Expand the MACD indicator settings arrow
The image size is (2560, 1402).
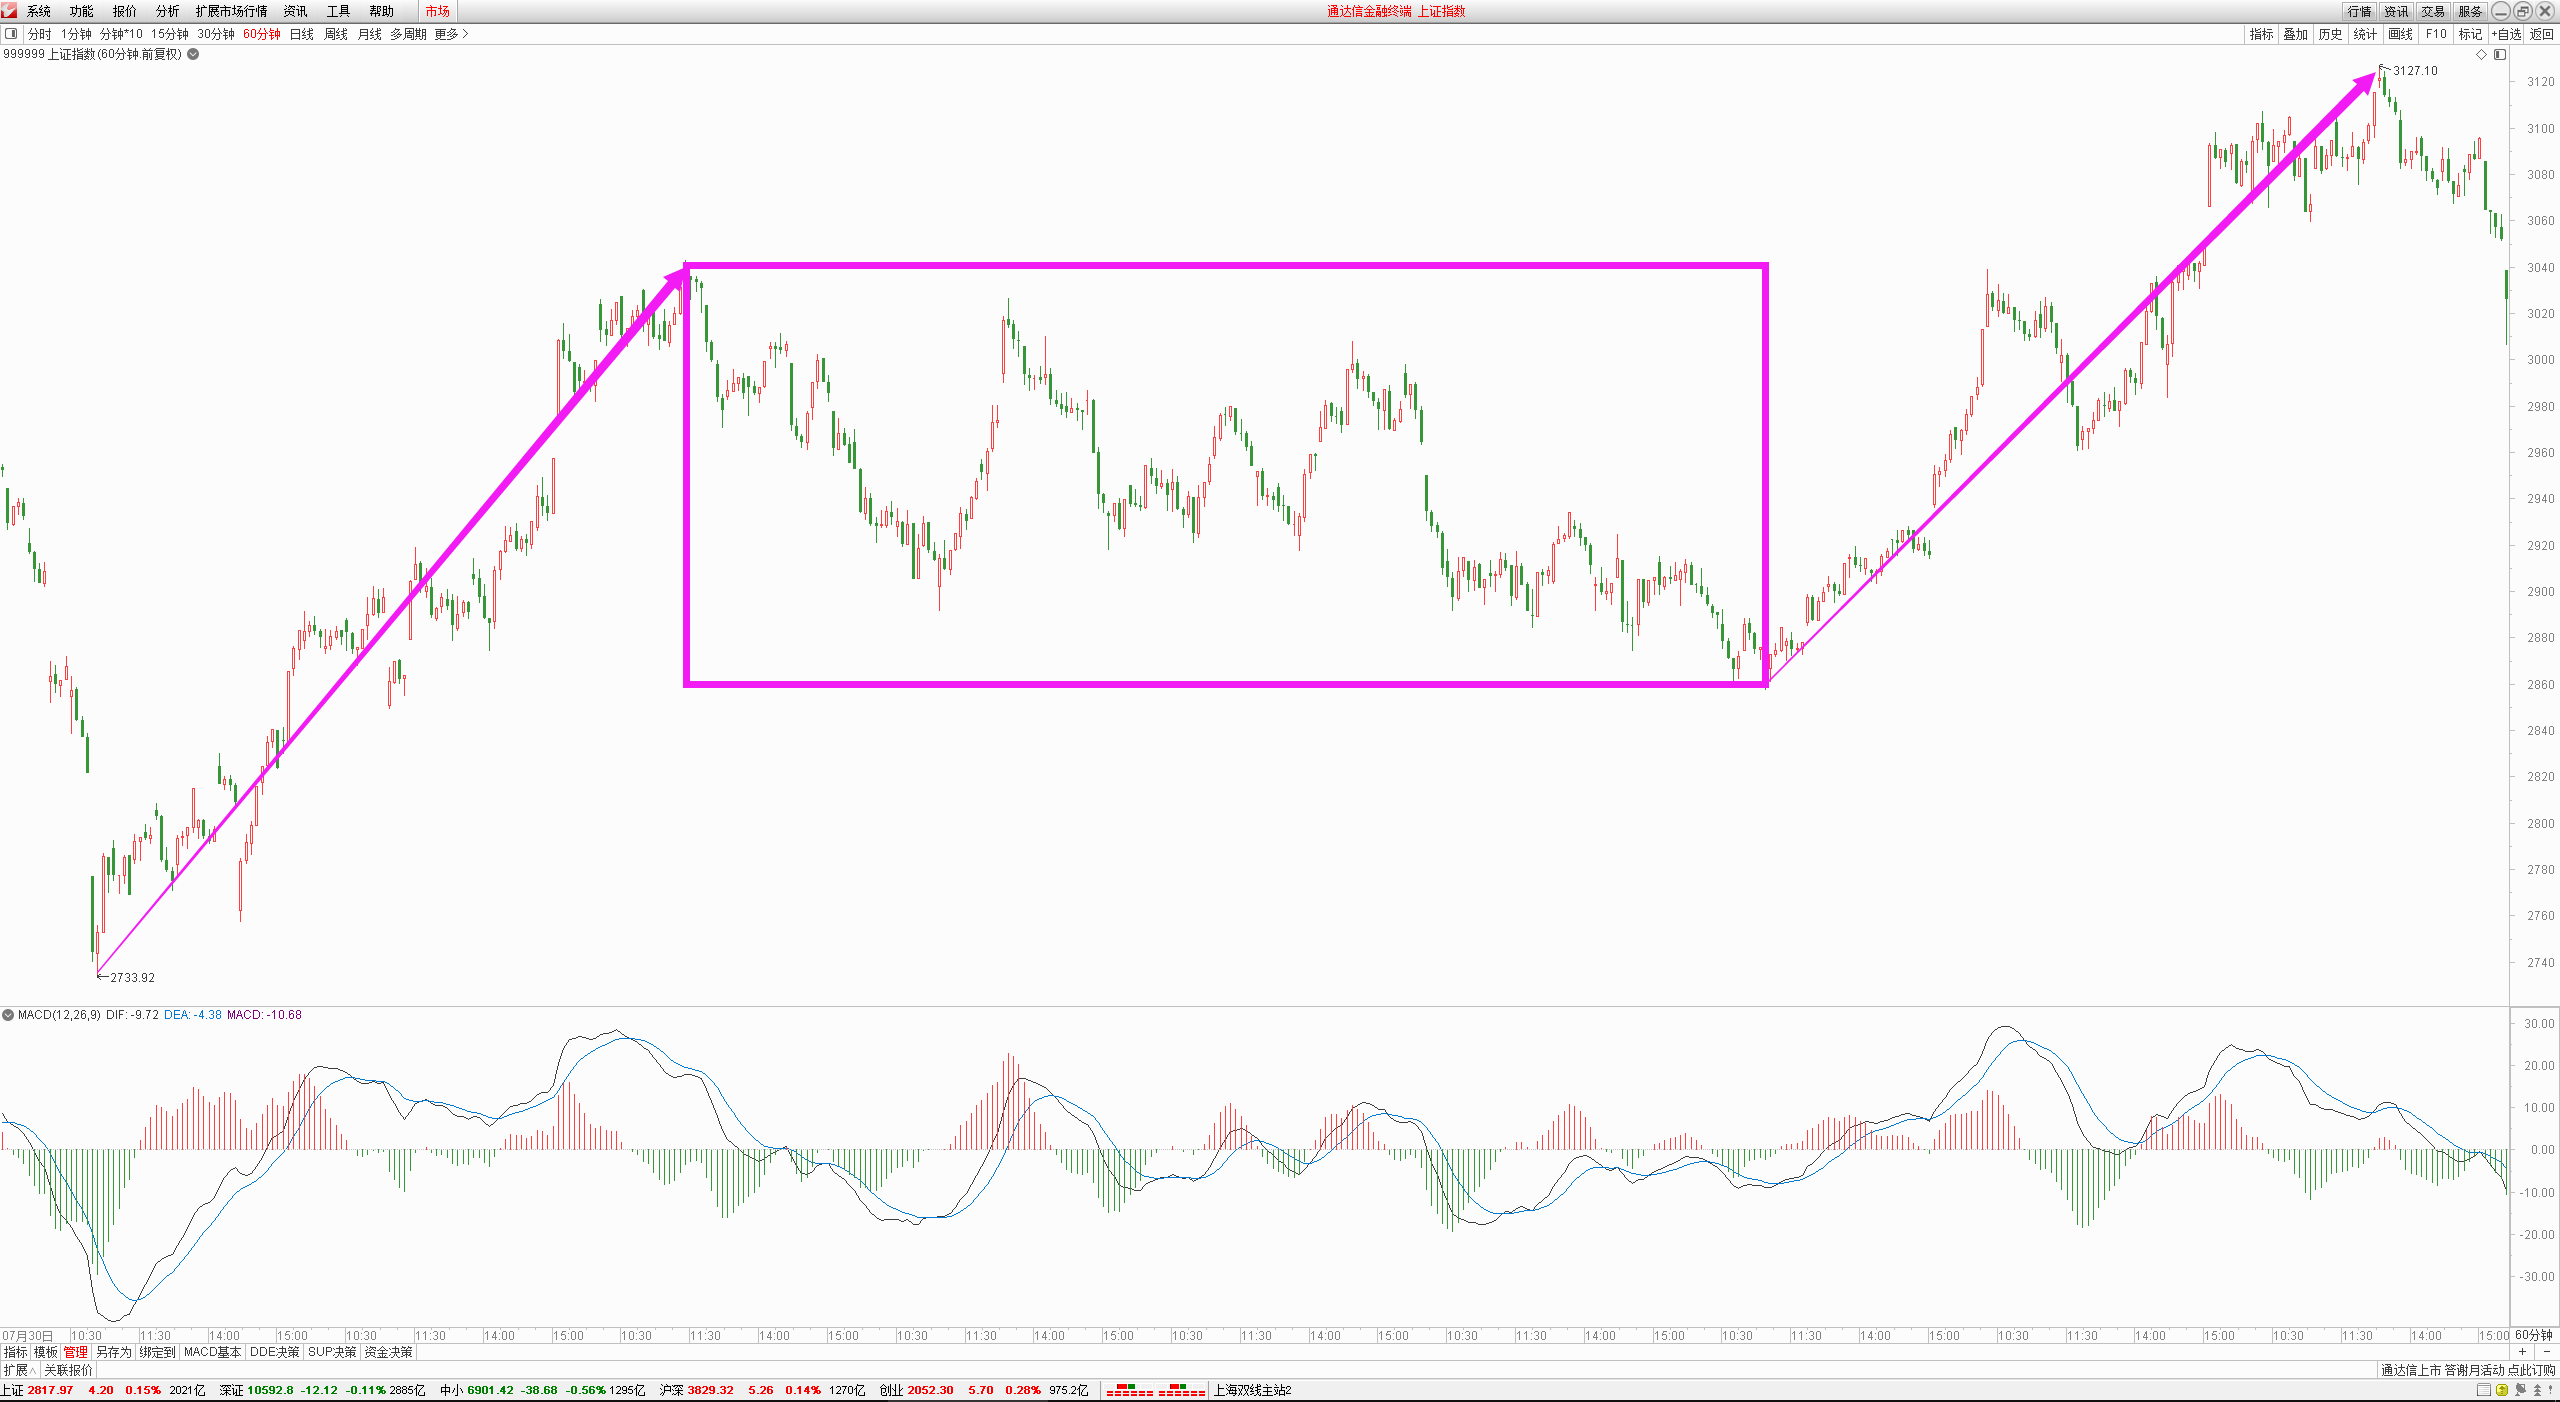coord(8,1015)
